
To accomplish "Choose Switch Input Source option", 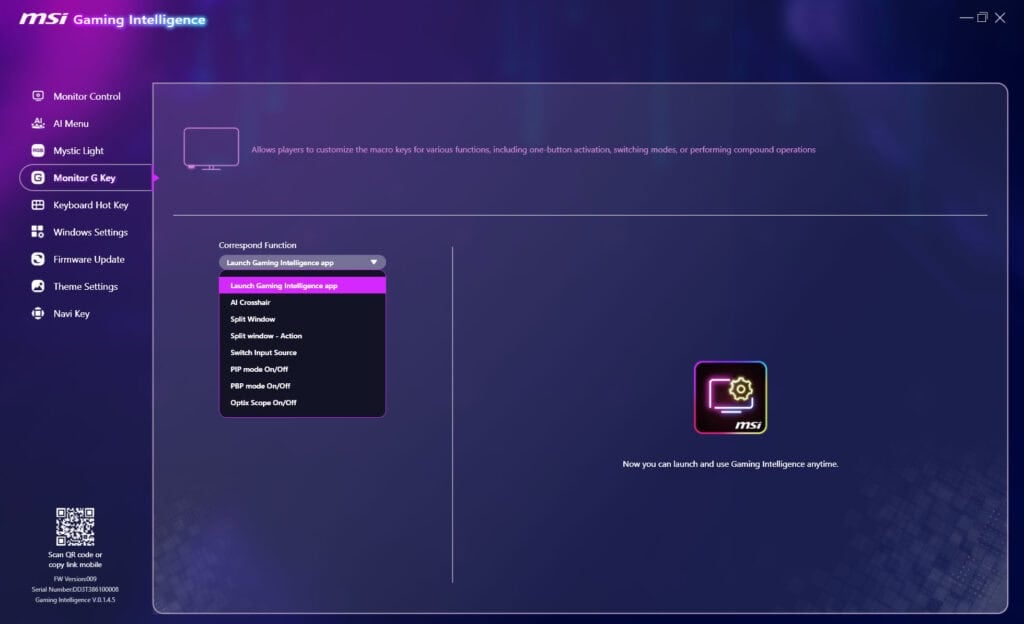I will point(263,353).
